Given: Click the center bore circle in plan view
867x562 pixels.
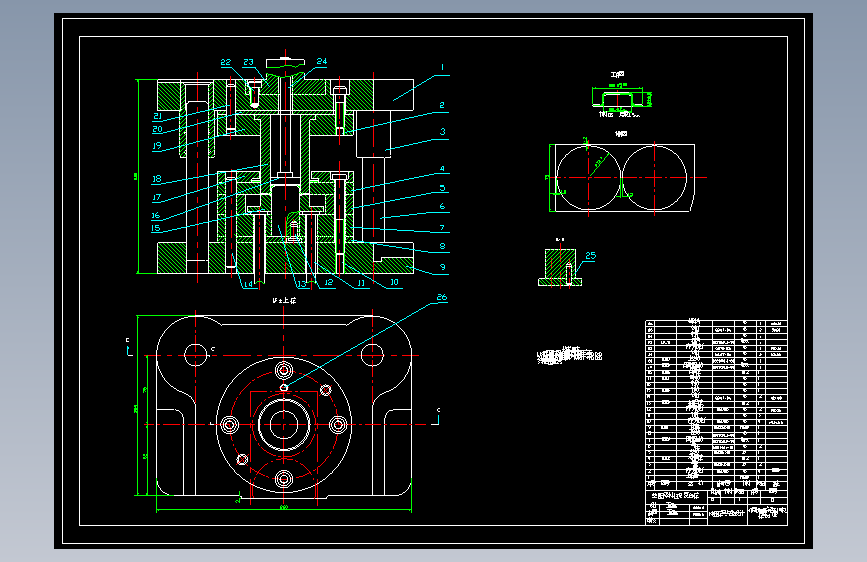Looking at the screenshot, I should (284, 425).
